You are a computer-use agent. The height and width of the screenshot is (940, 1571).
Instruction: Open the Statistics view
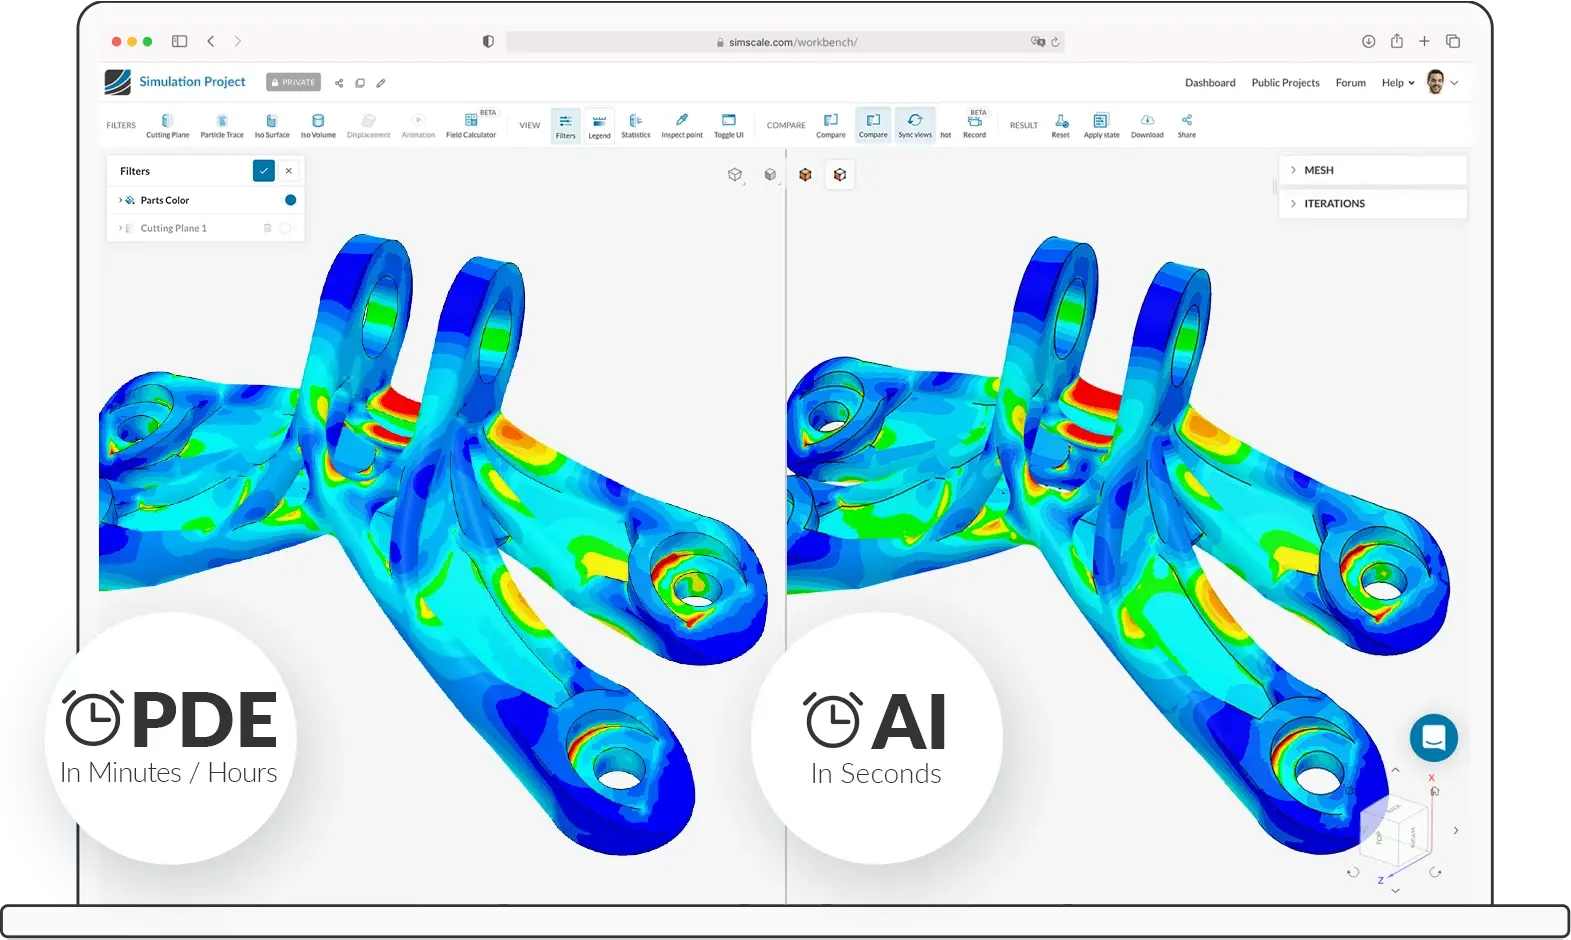(636, 126)
